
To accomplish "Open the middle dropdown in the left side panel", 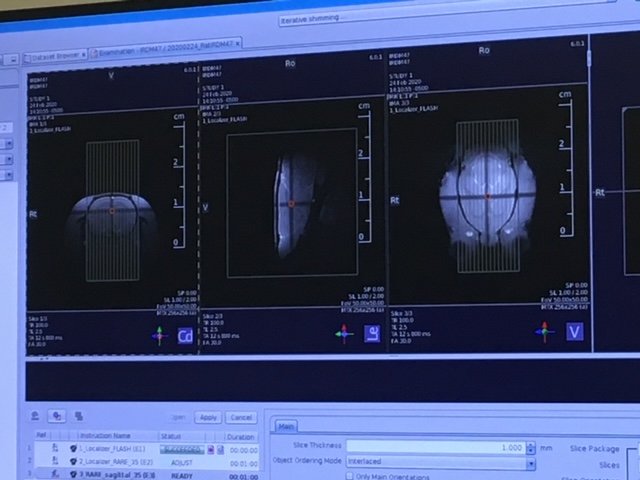I will (8, 159).
